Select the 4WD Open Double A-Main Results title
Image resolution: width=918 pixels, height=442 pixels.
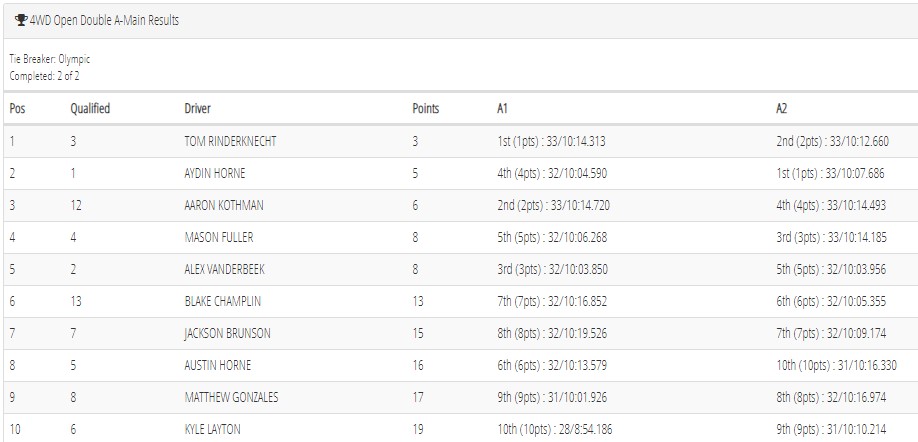[104, 20]
